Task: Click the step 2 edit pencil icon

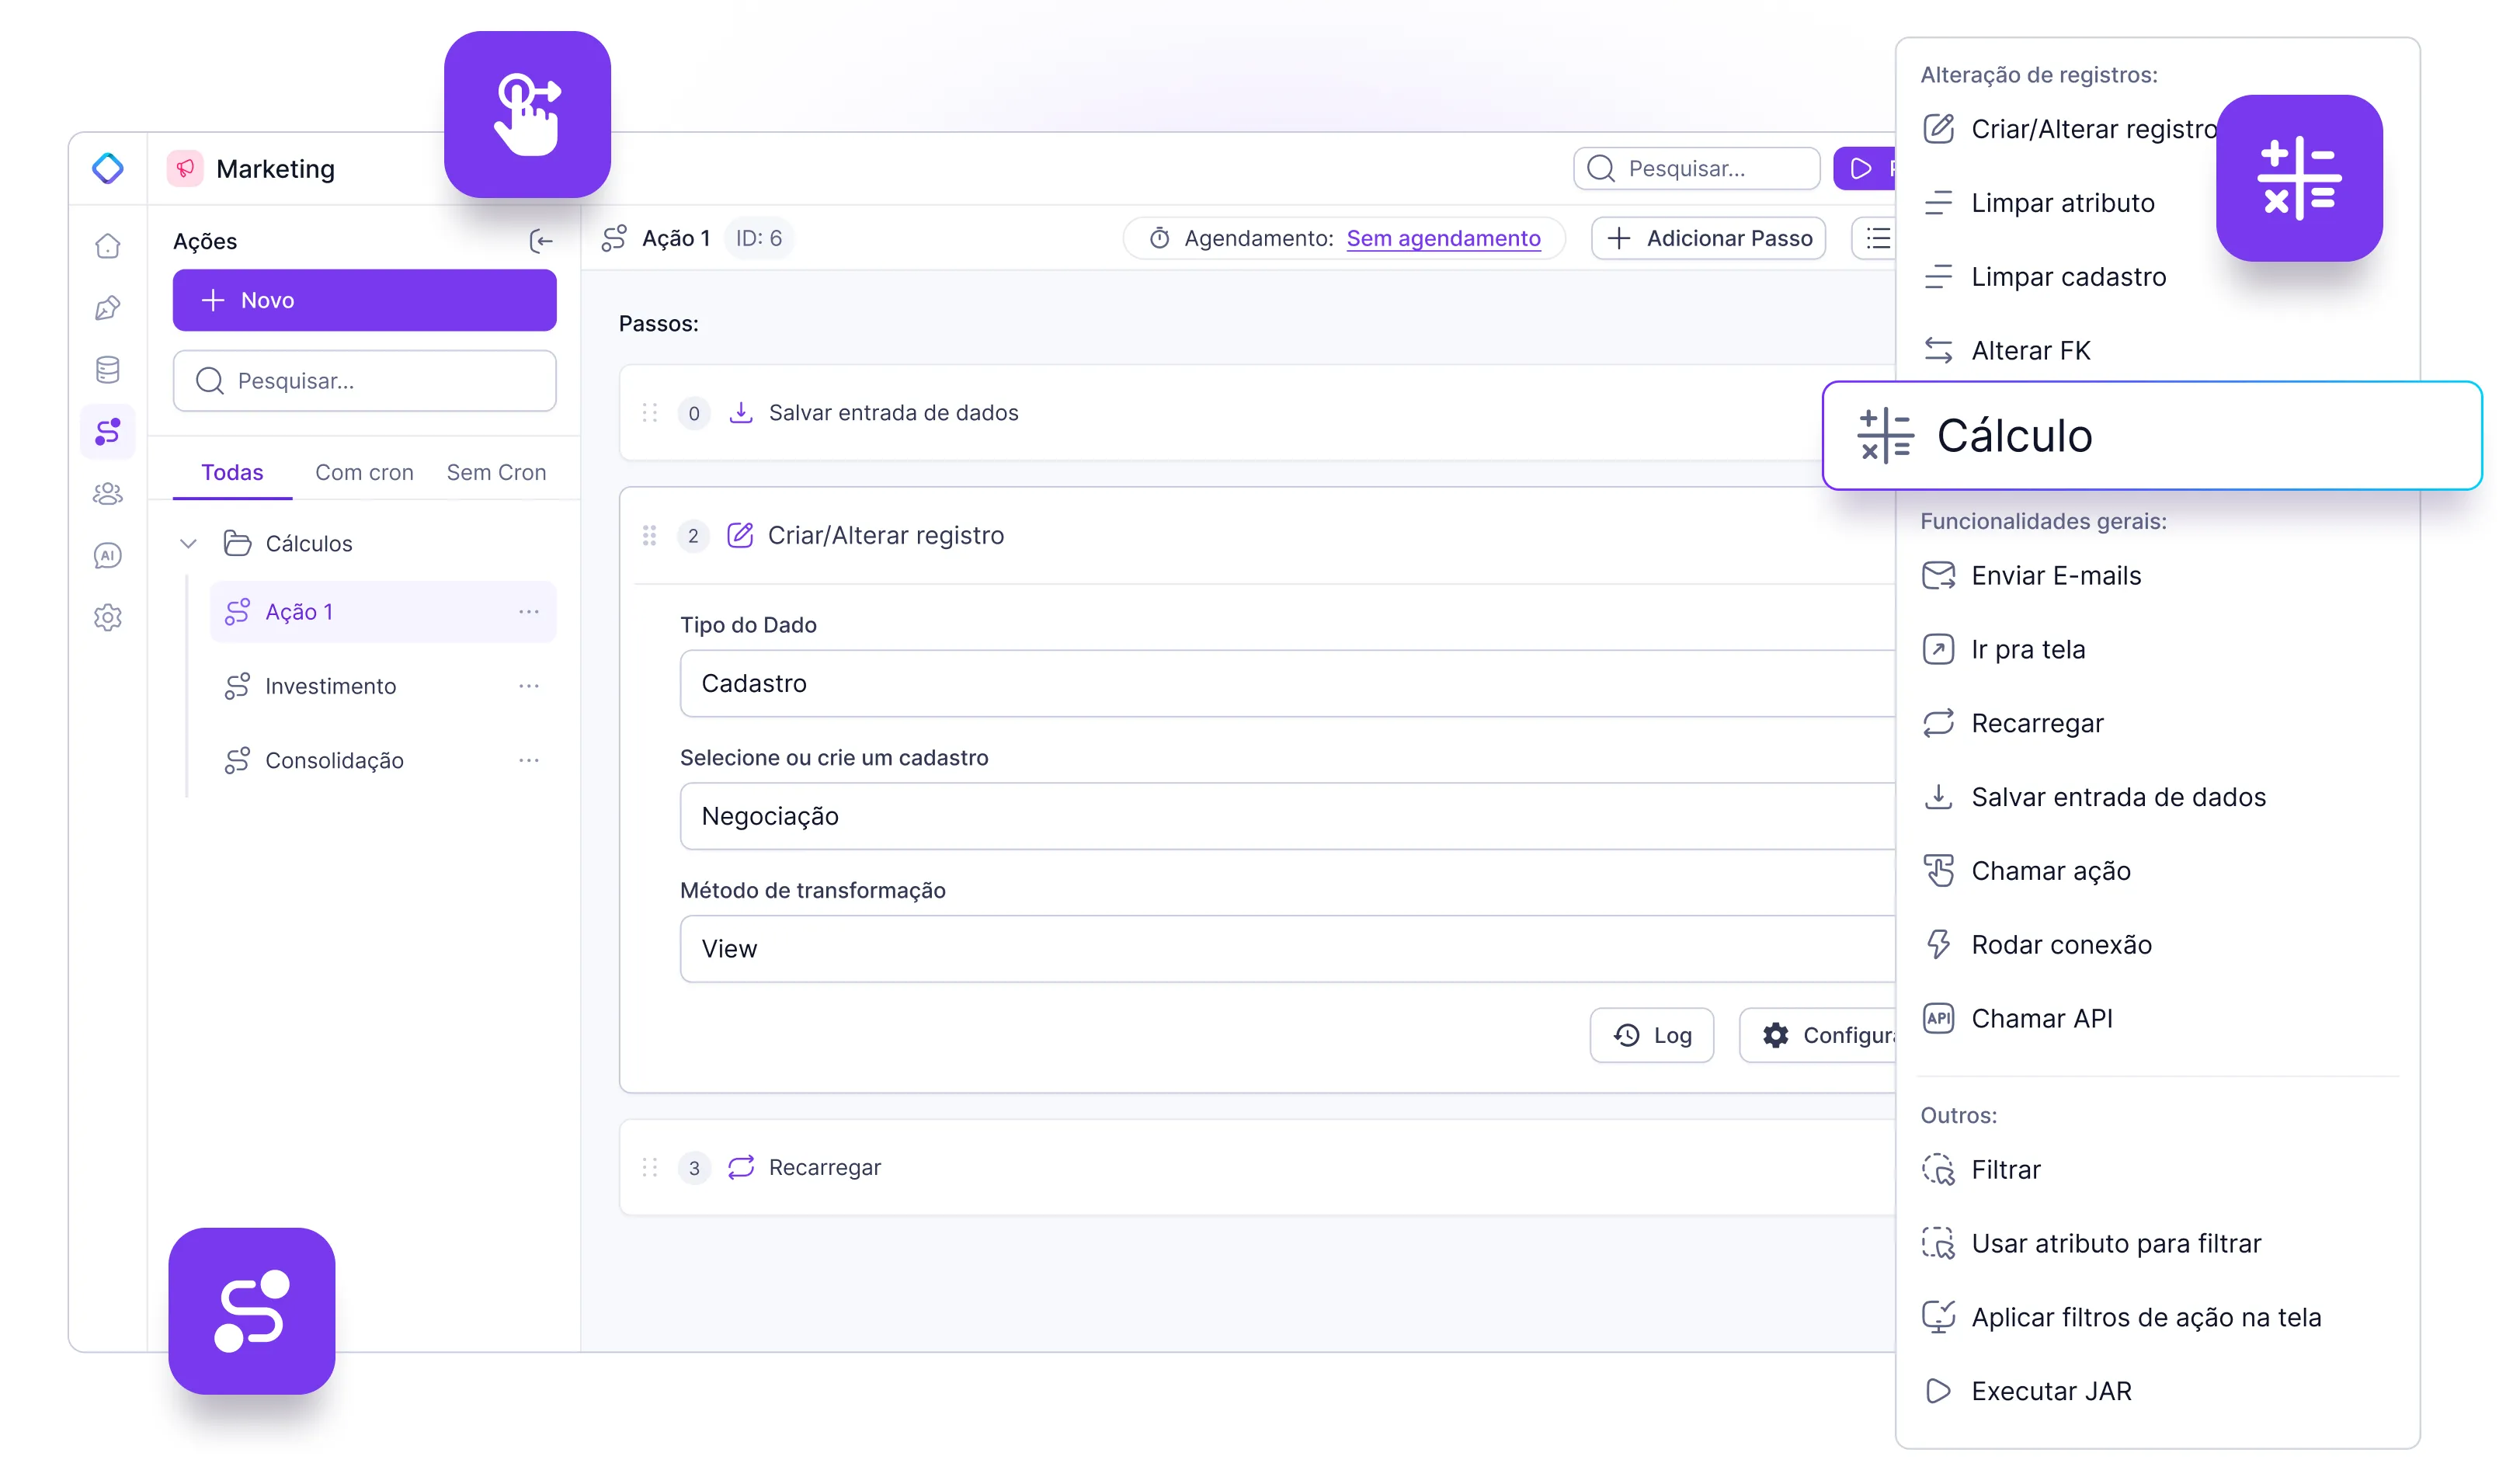Action: [740, 536]
